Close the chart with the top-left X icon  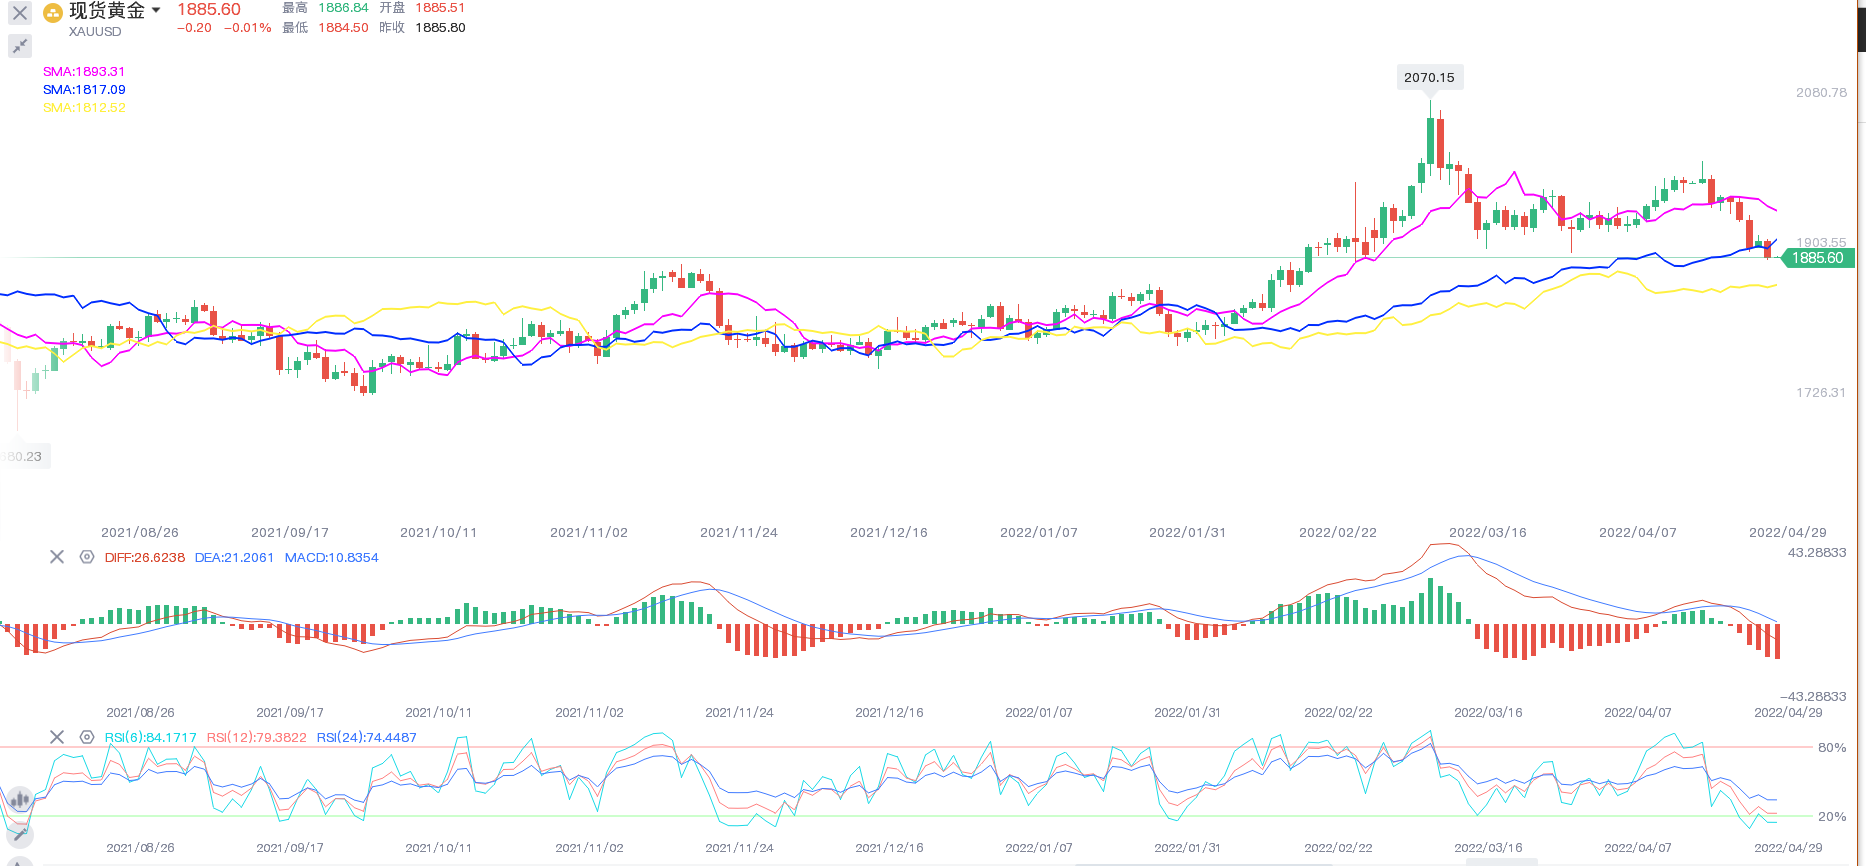click(20, 13)
